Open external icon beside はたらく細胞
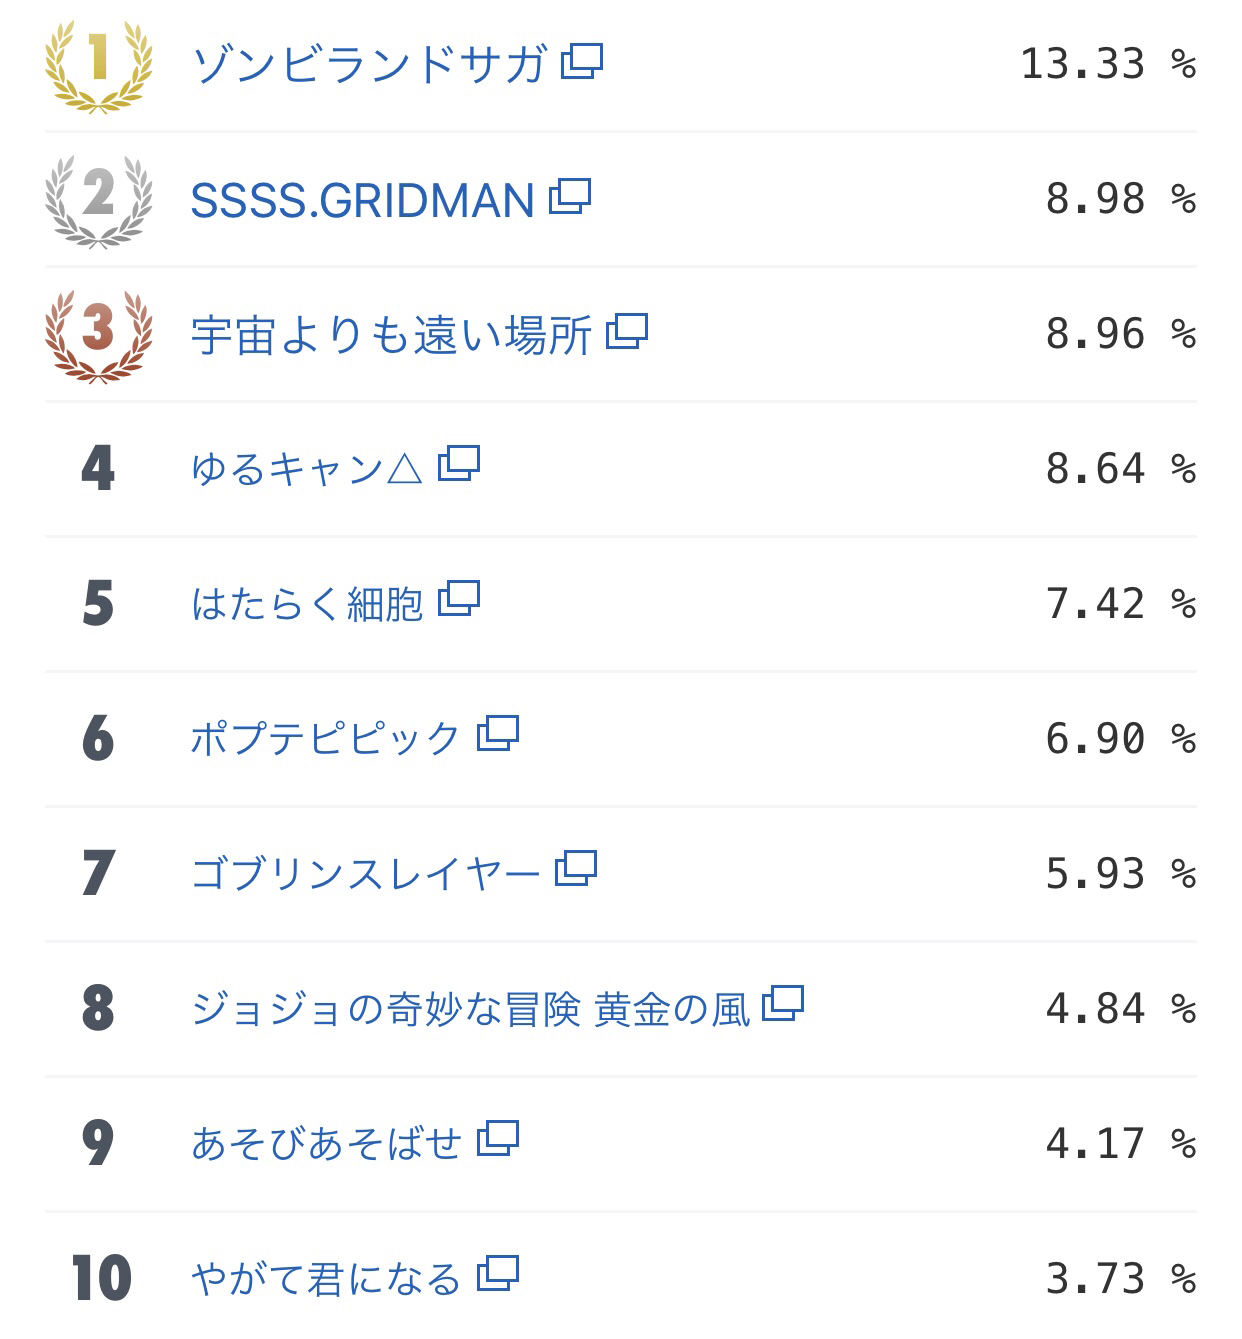The height and width of the screenshot is (1339, 1242). tap(459, 598)
